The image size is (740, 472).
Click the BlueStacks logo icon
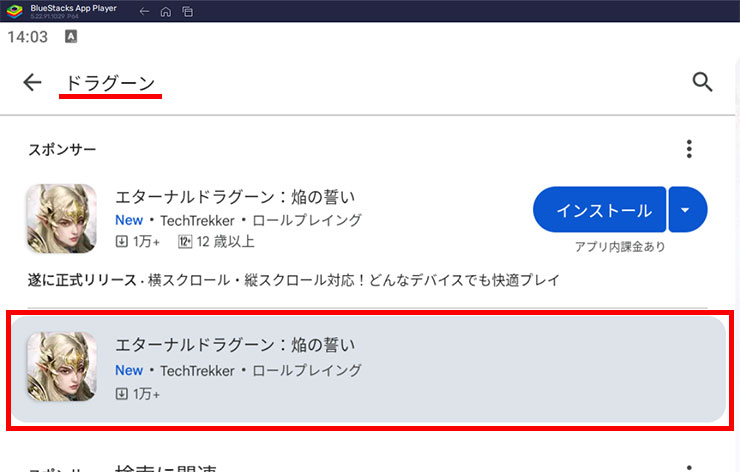pos(15,11)
